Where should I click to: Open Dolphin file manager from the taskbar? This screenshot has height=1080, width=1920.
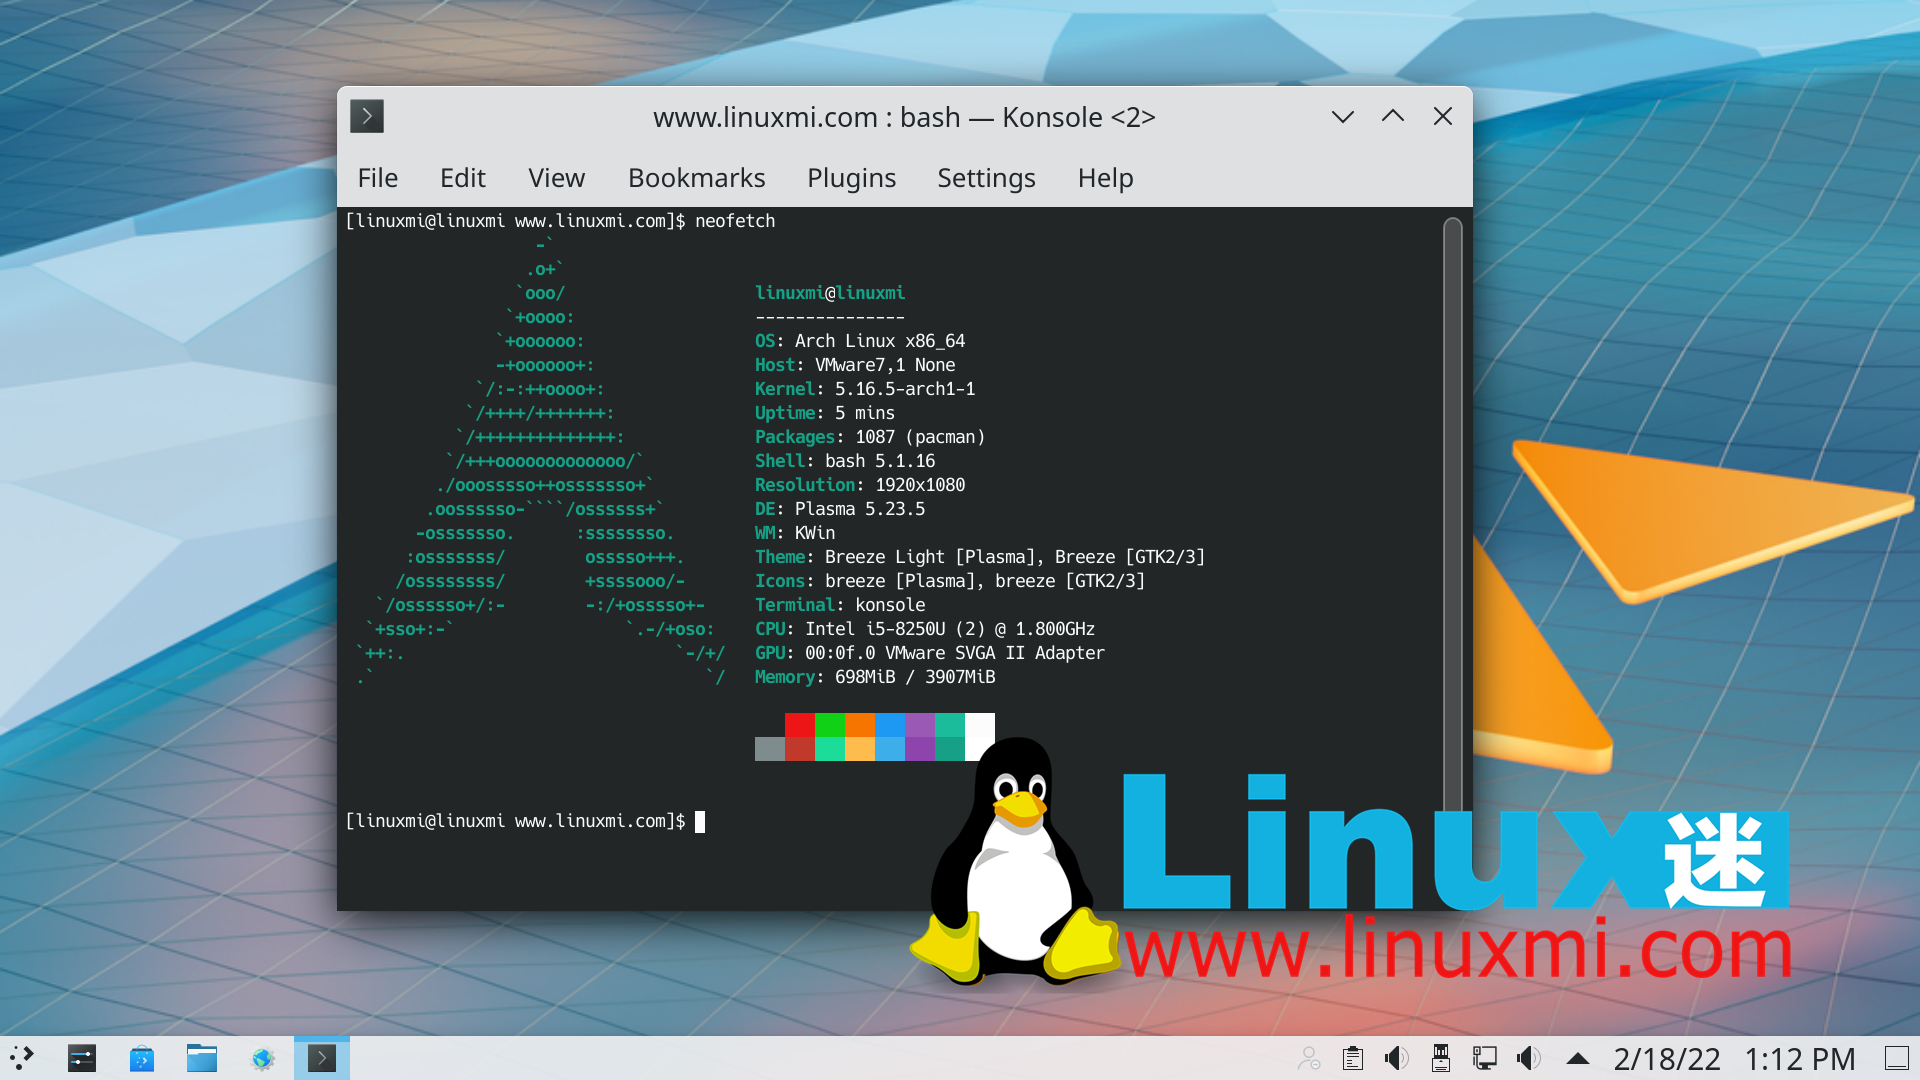(202, 1058)
